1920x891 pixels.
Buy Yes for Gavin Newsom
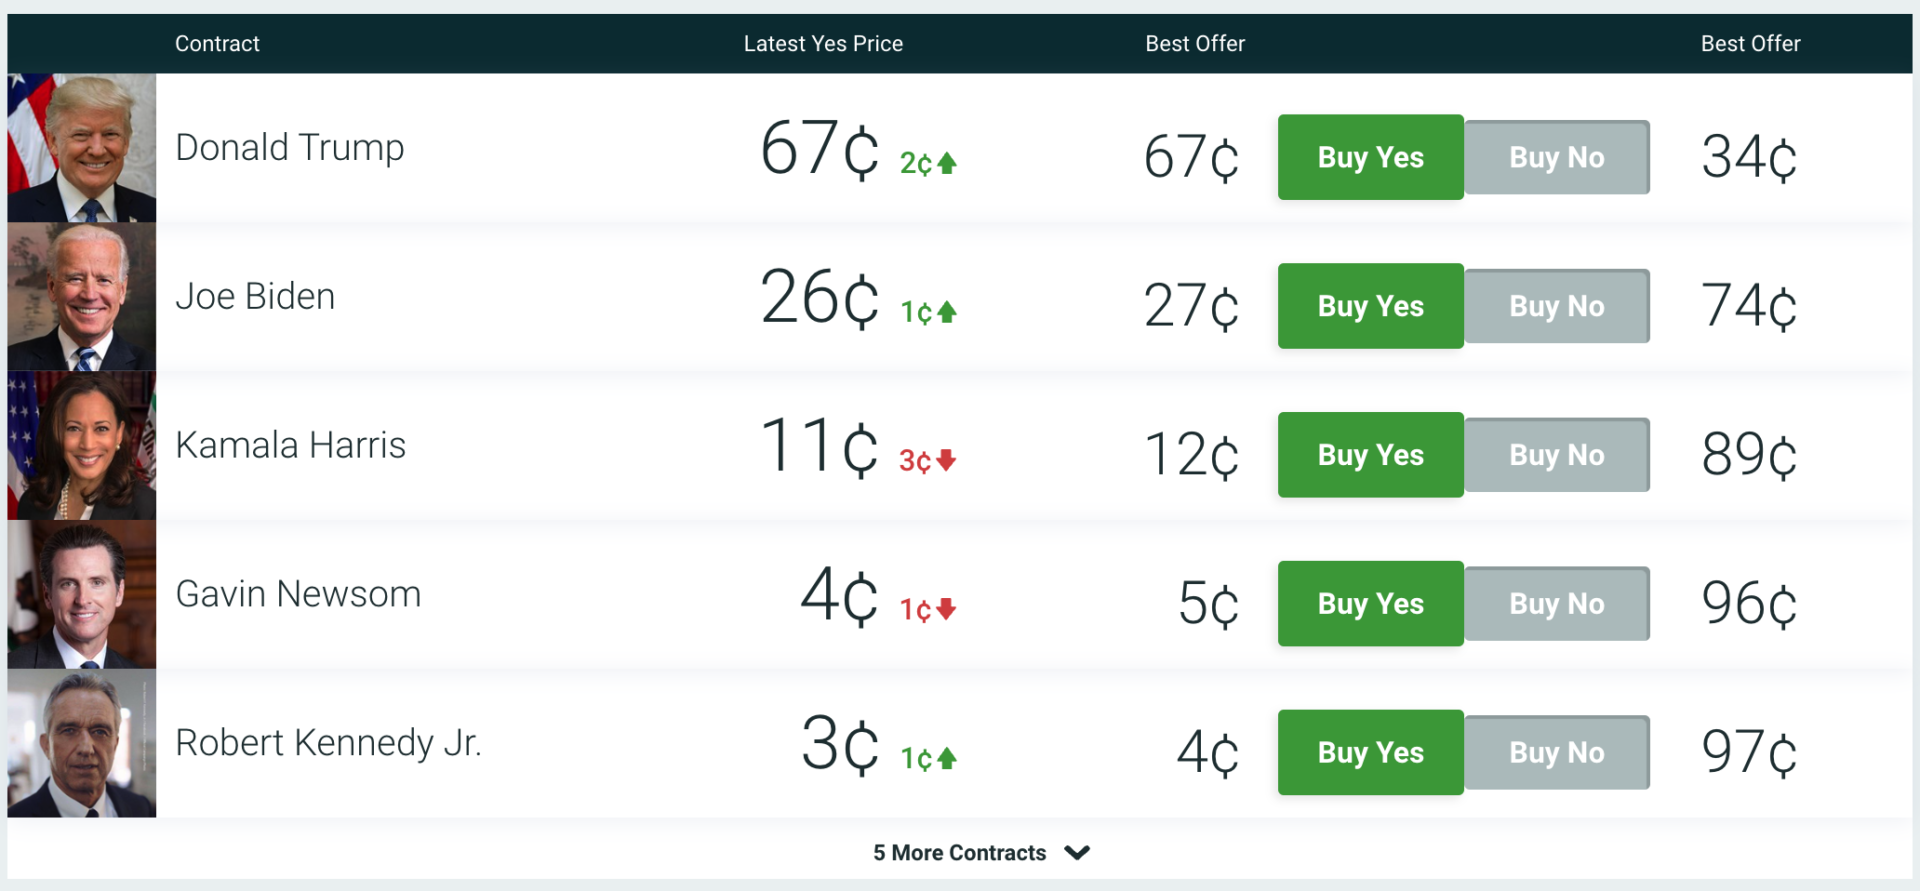(x=1371, y=604)
